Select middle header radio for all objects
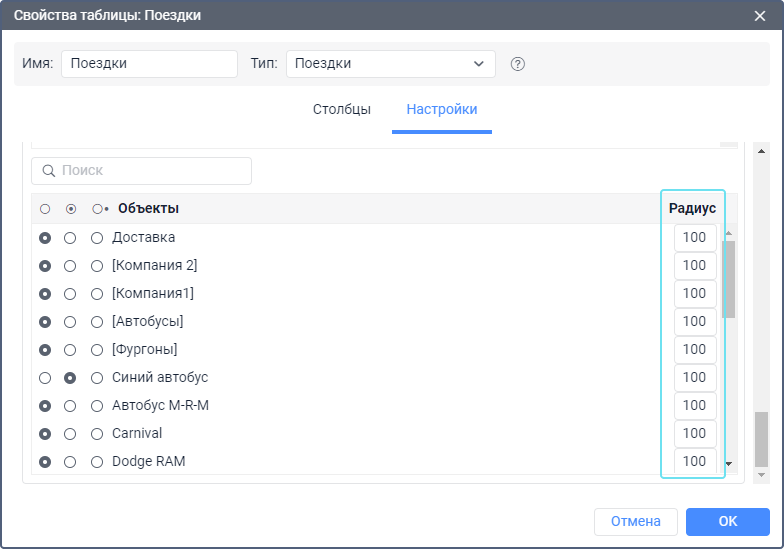Image resolution: width=784 pixels, height=549 pixels. [71, 209]
